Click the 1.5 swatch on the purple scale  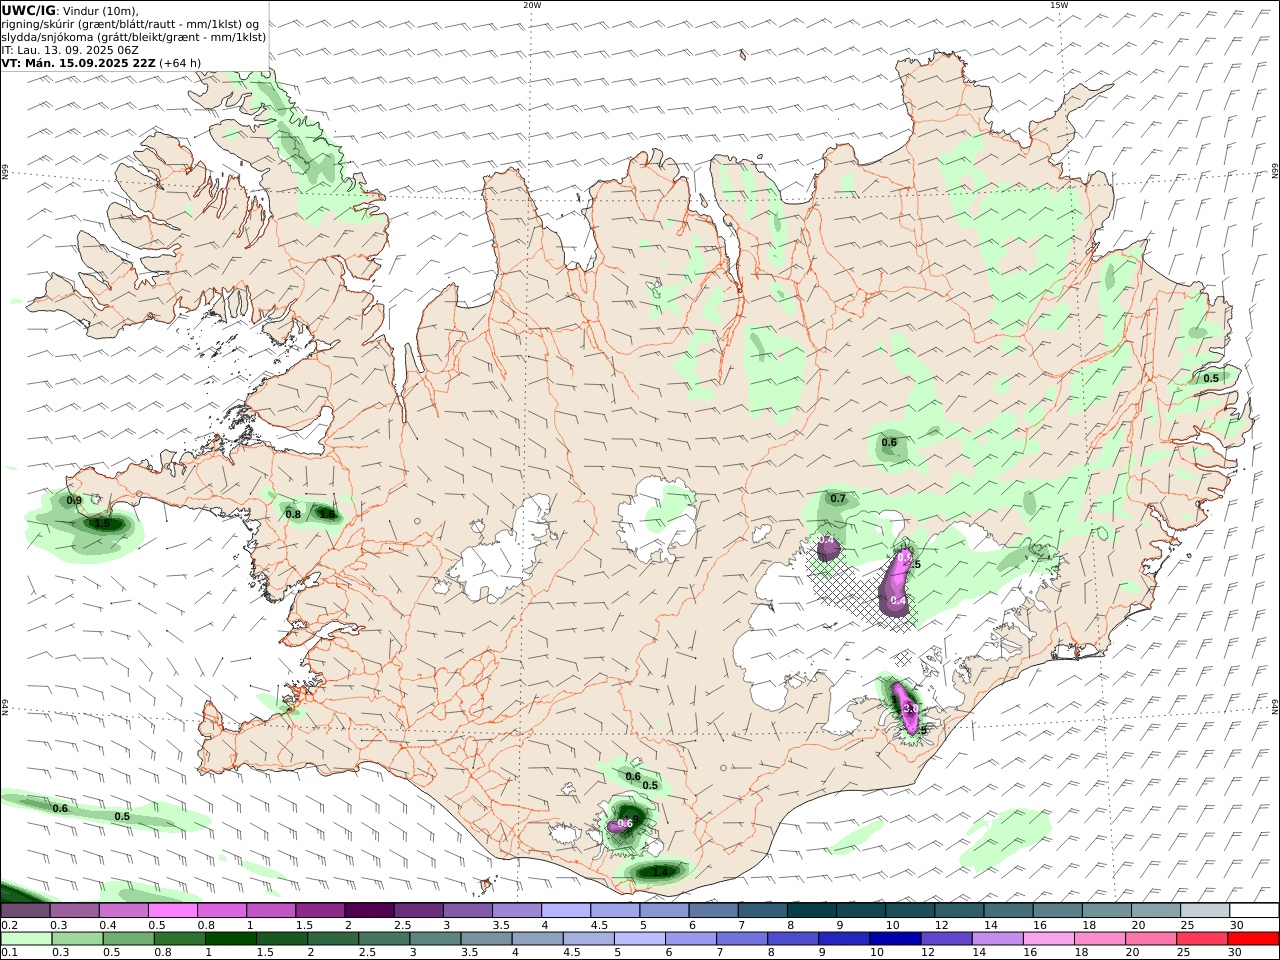click(x=320, y=910)
